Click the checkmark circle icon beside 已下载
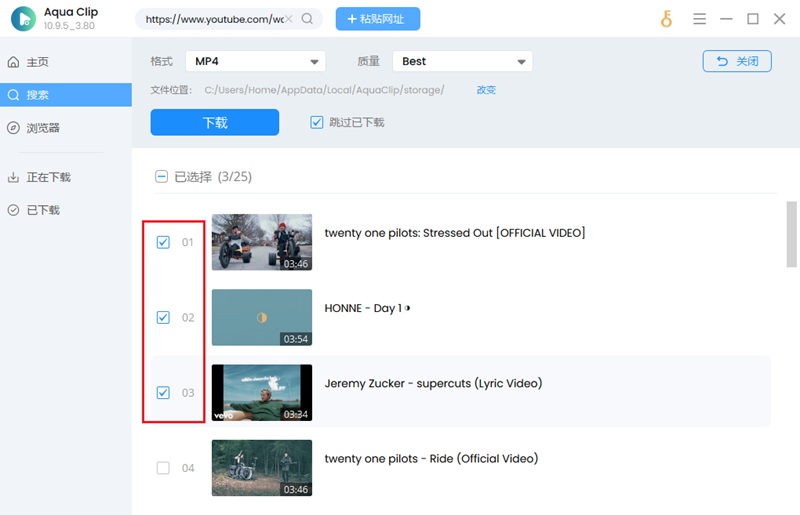The width and height of the screenshot is (800, 515). (13, 210)
